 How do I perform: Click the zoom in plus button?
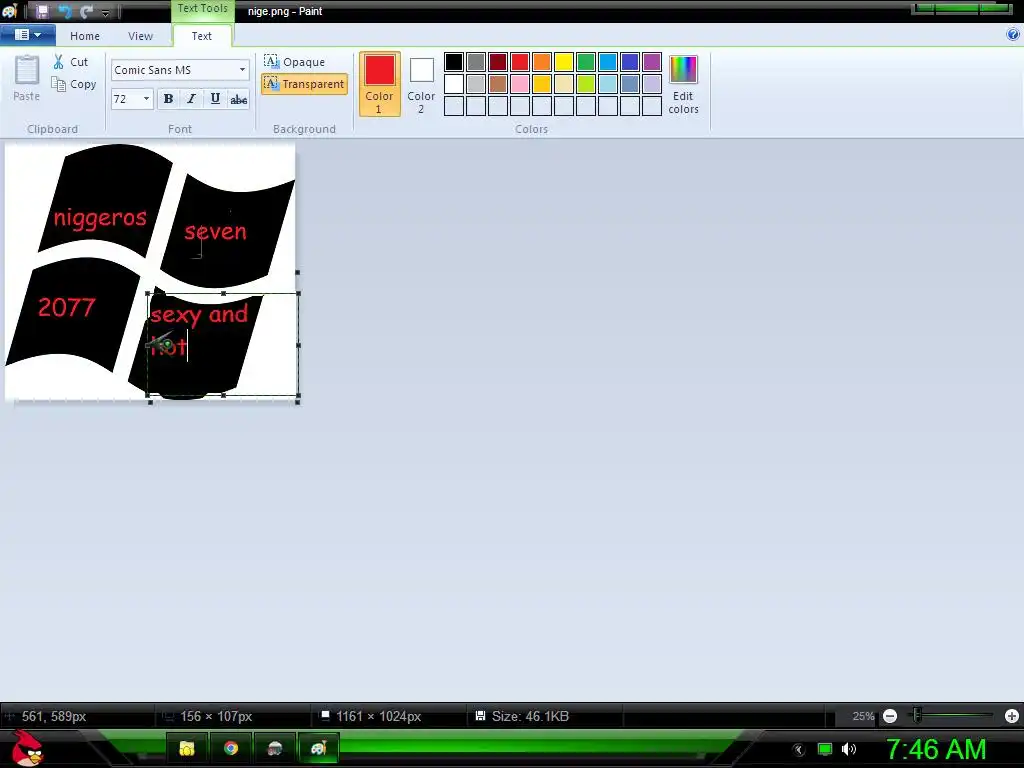coord(1012,716)
